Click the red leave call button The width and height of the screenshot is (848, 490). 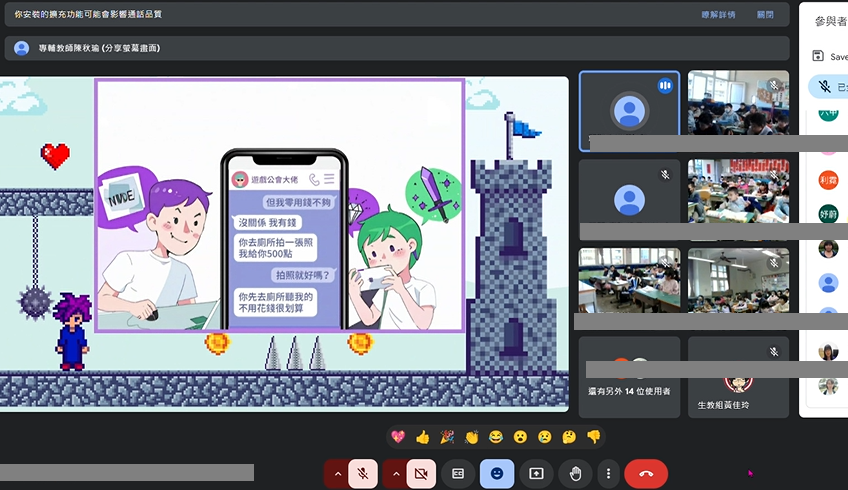pyautogui.click(x=645, y=473)
